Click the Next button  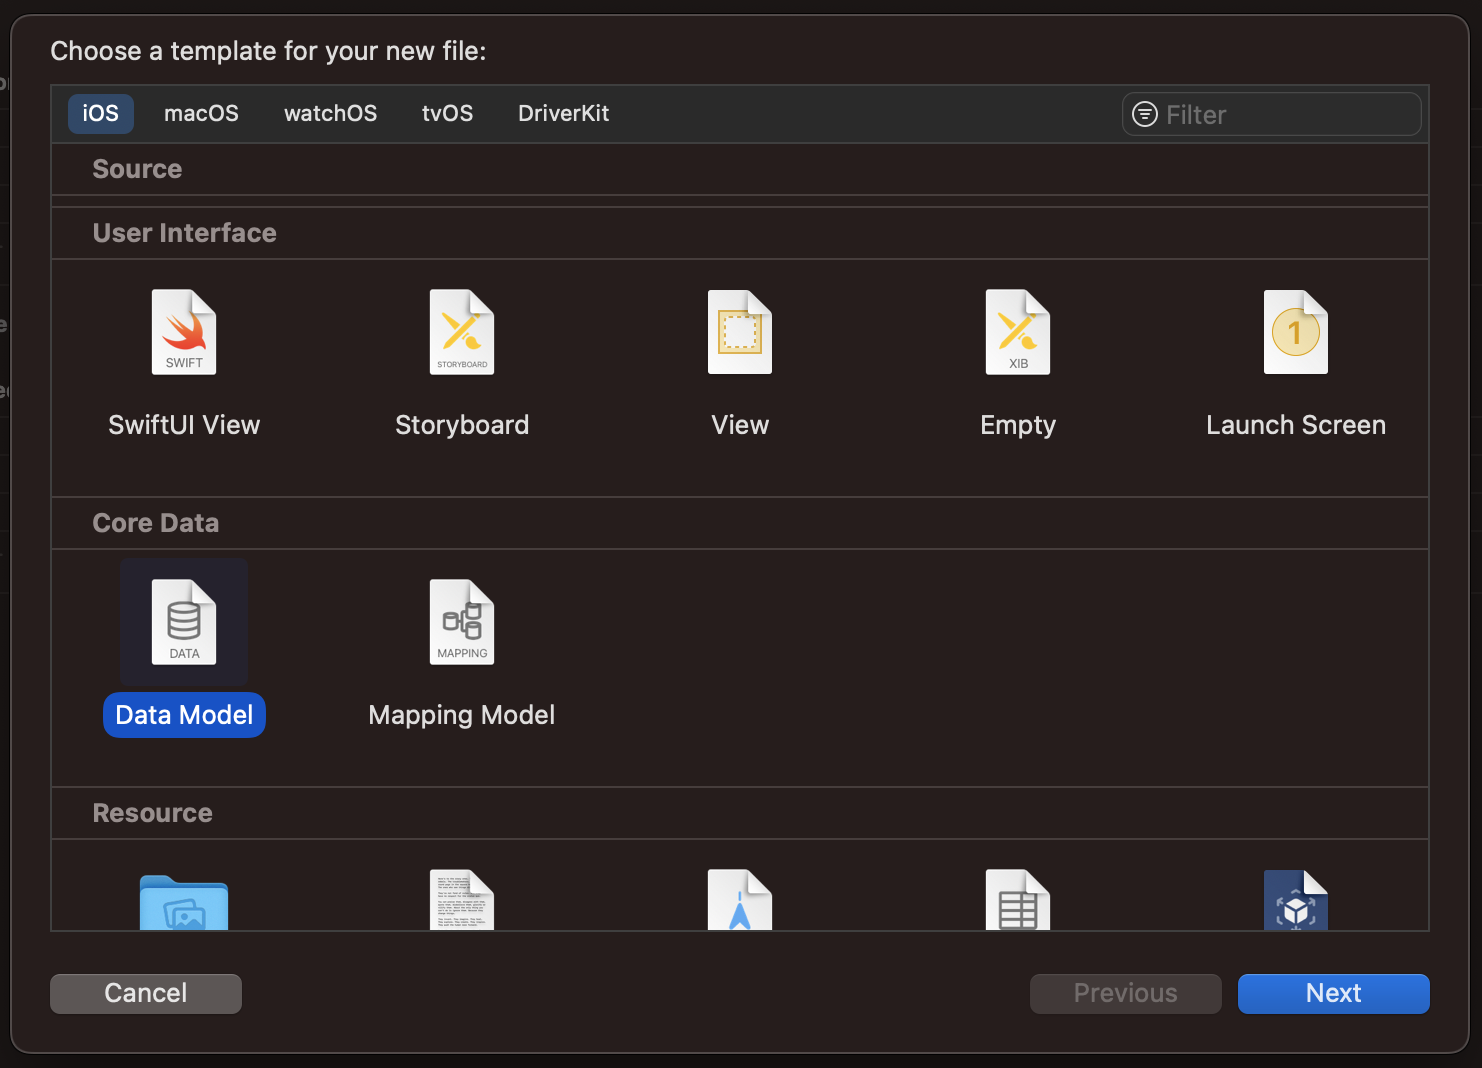click(1334, 993)
